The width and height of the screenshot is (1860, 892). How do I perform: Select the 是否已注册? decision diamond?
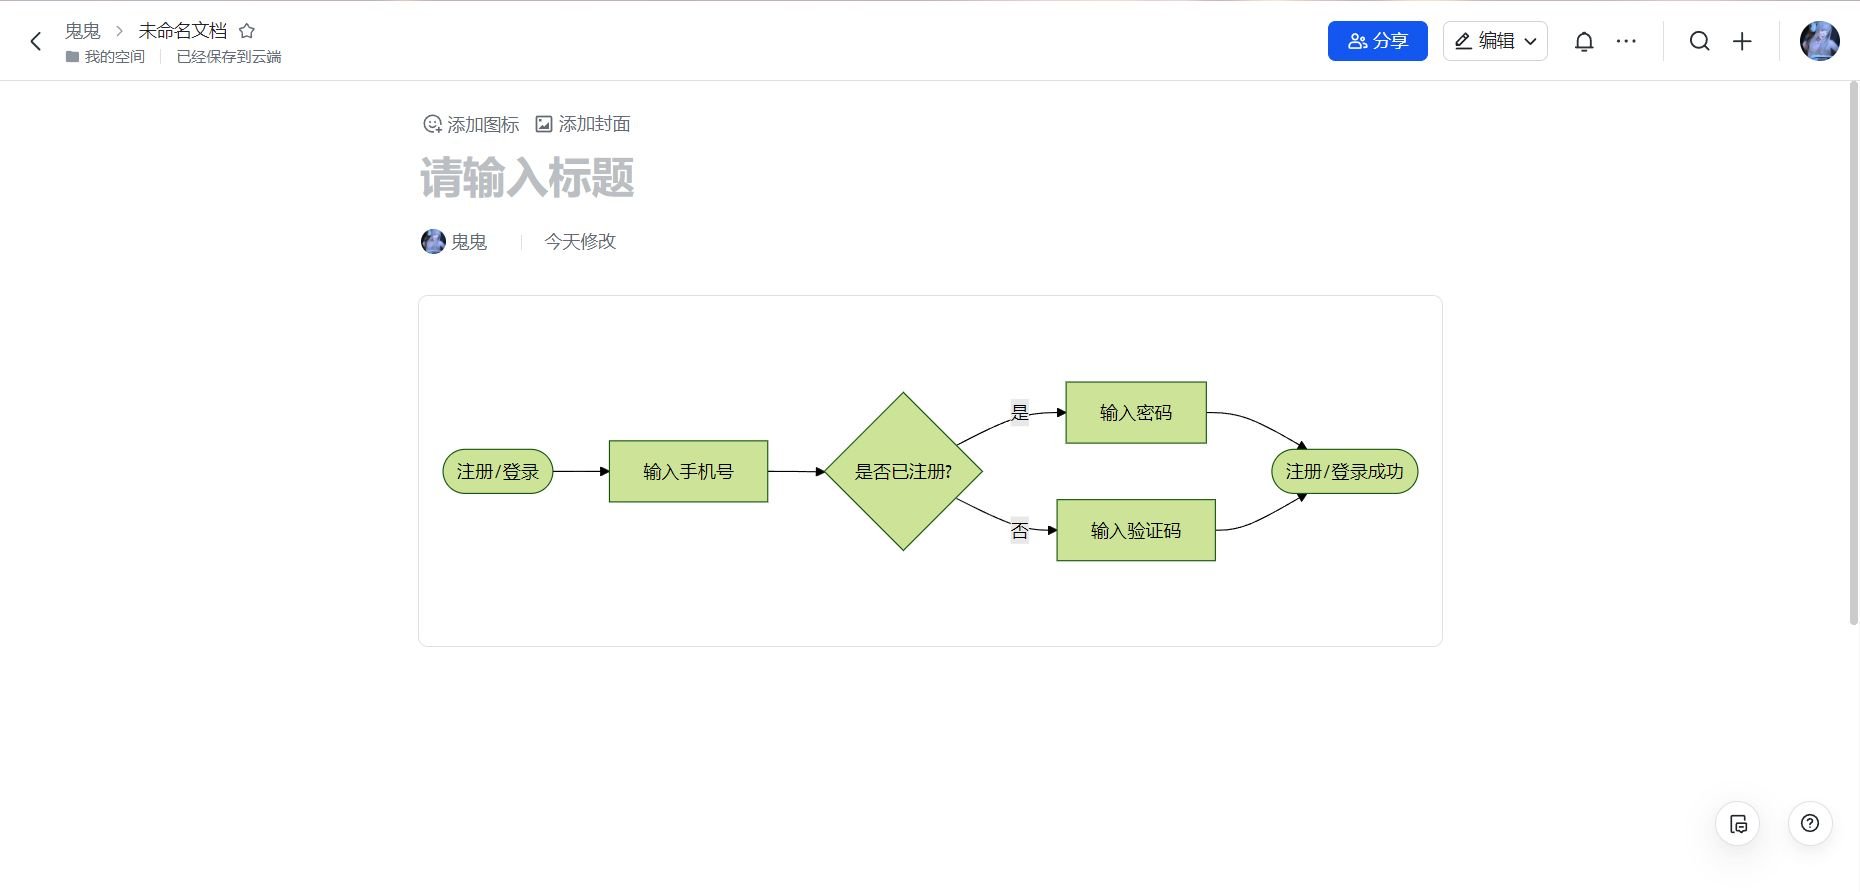(903, 471)
